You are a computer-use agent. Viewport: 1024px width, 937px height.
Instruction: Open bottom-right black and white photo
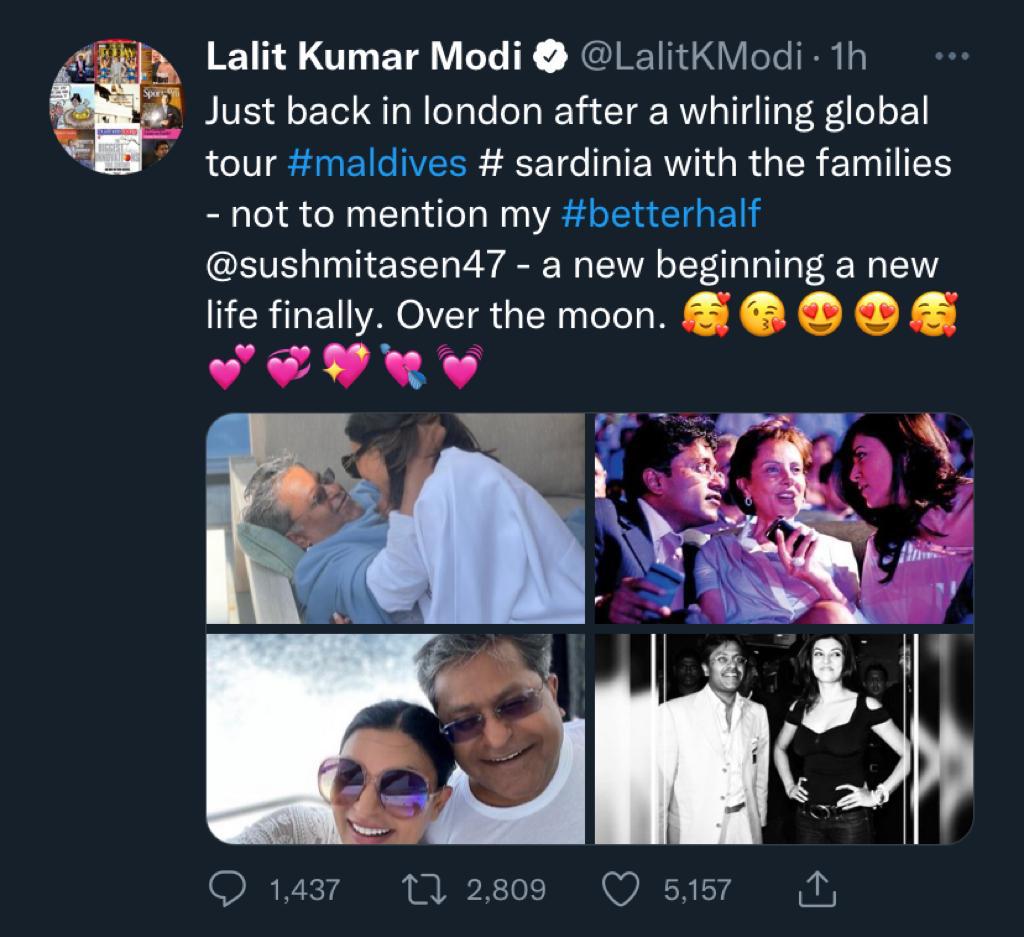(784, 739)
